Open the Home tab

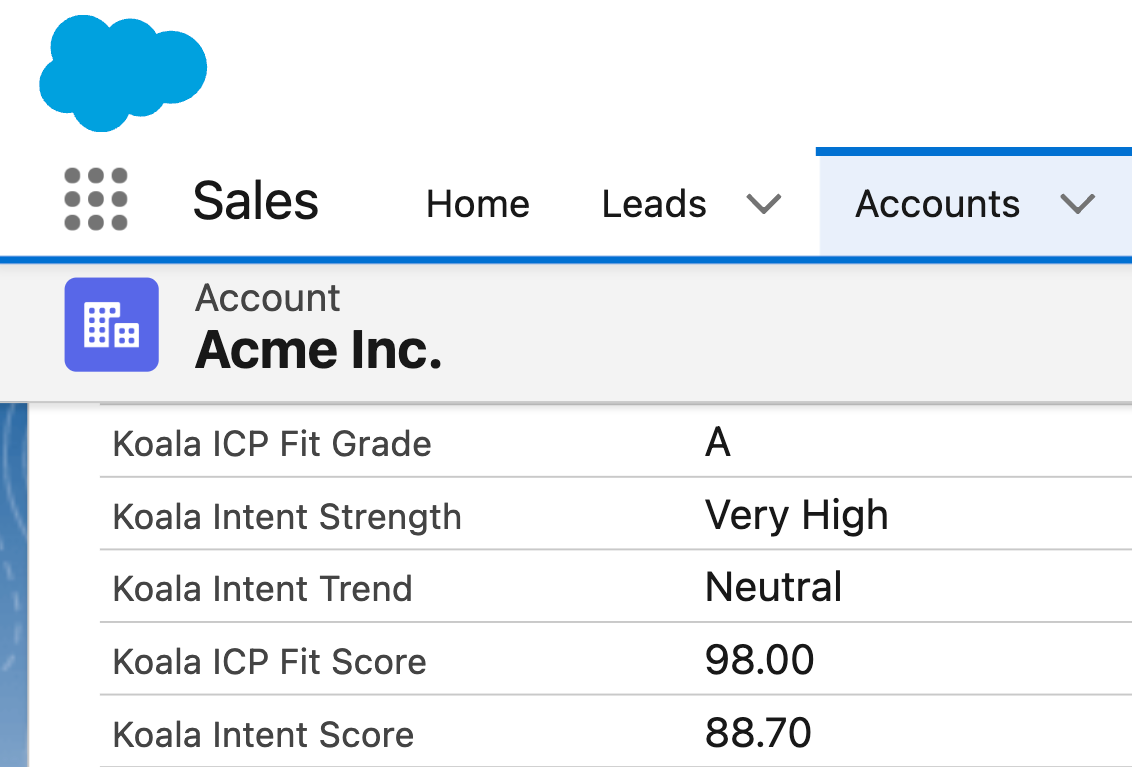click(477, 204)
